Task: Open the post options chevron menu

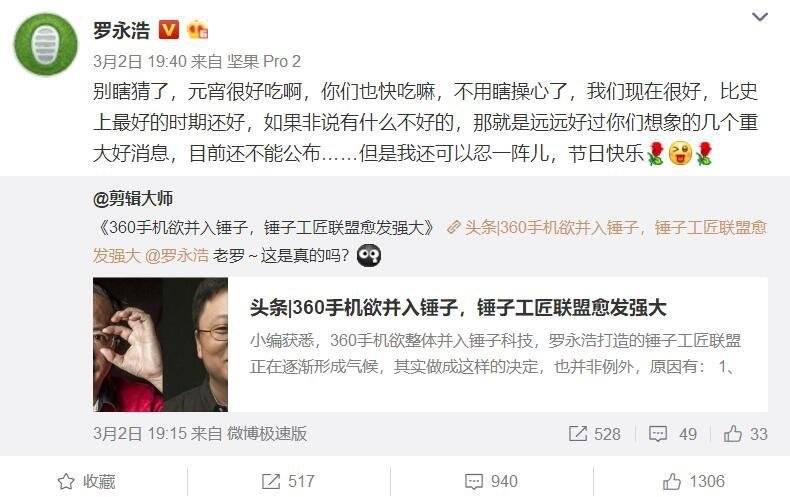Action: pyautogui.click(x=760, y=17)
